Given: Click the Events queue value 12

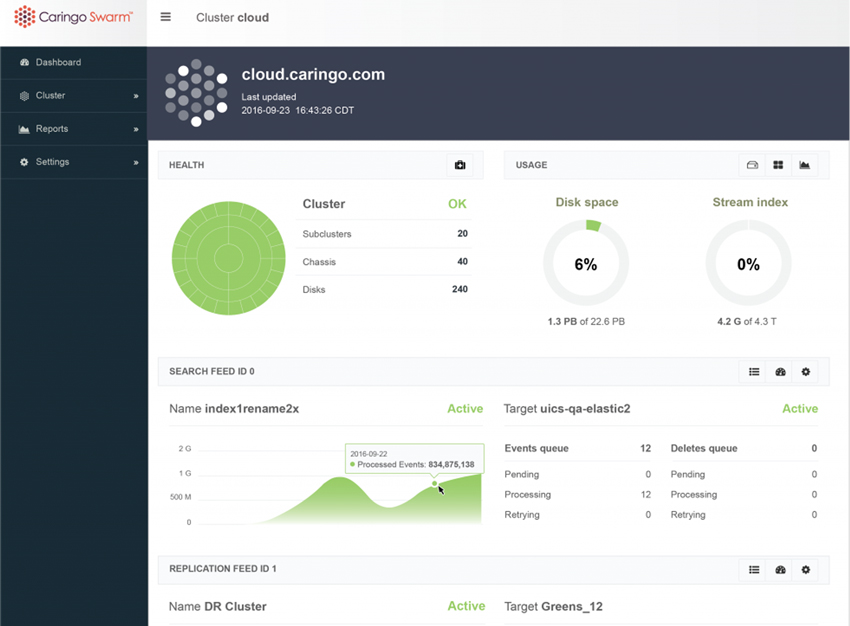Looking at the screenshot, I should 646,448.
